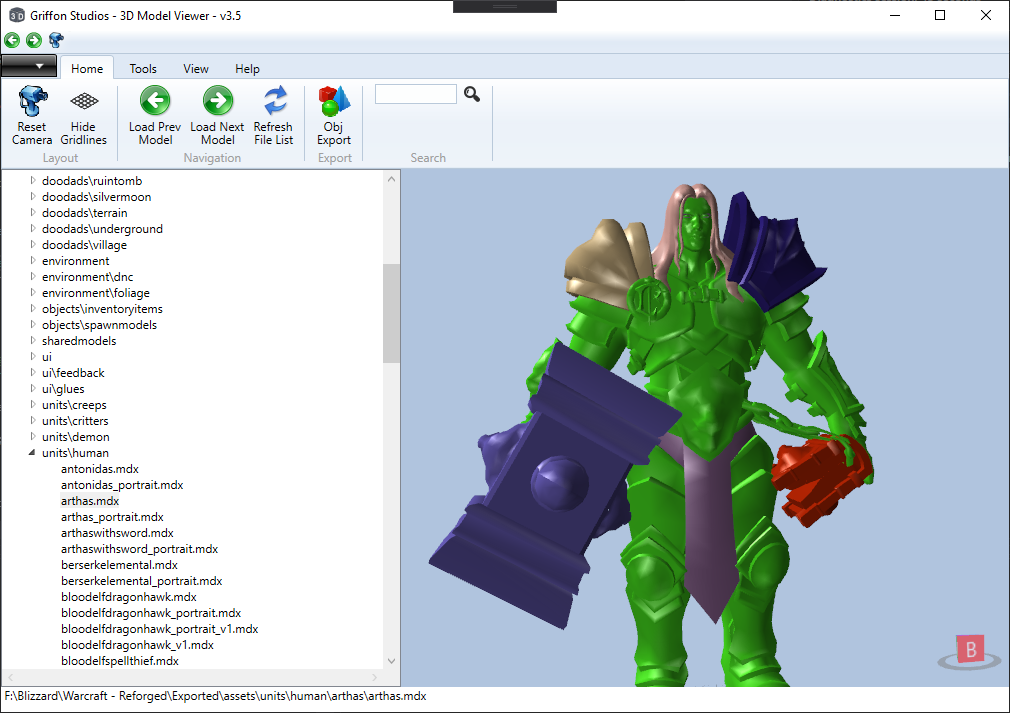Select environment\foliage tree entry

(96, 293)
